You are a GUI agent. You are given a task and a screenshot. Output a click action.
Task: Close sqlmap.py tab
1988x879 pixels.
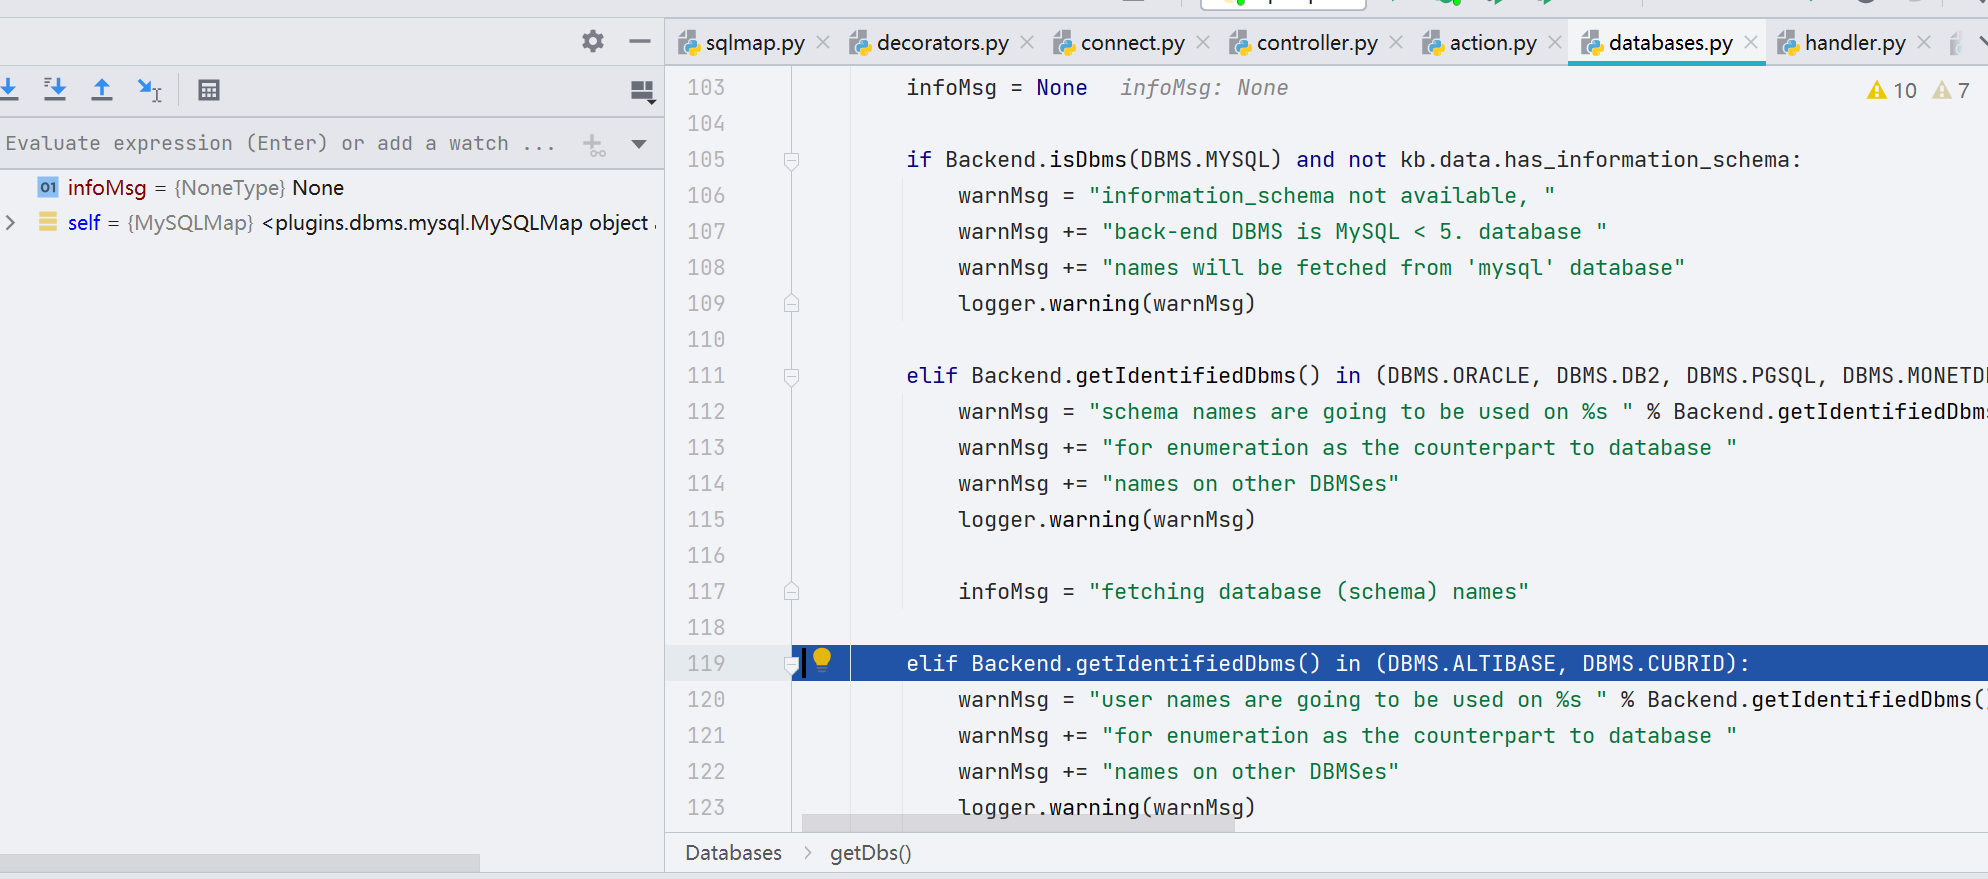823,42
